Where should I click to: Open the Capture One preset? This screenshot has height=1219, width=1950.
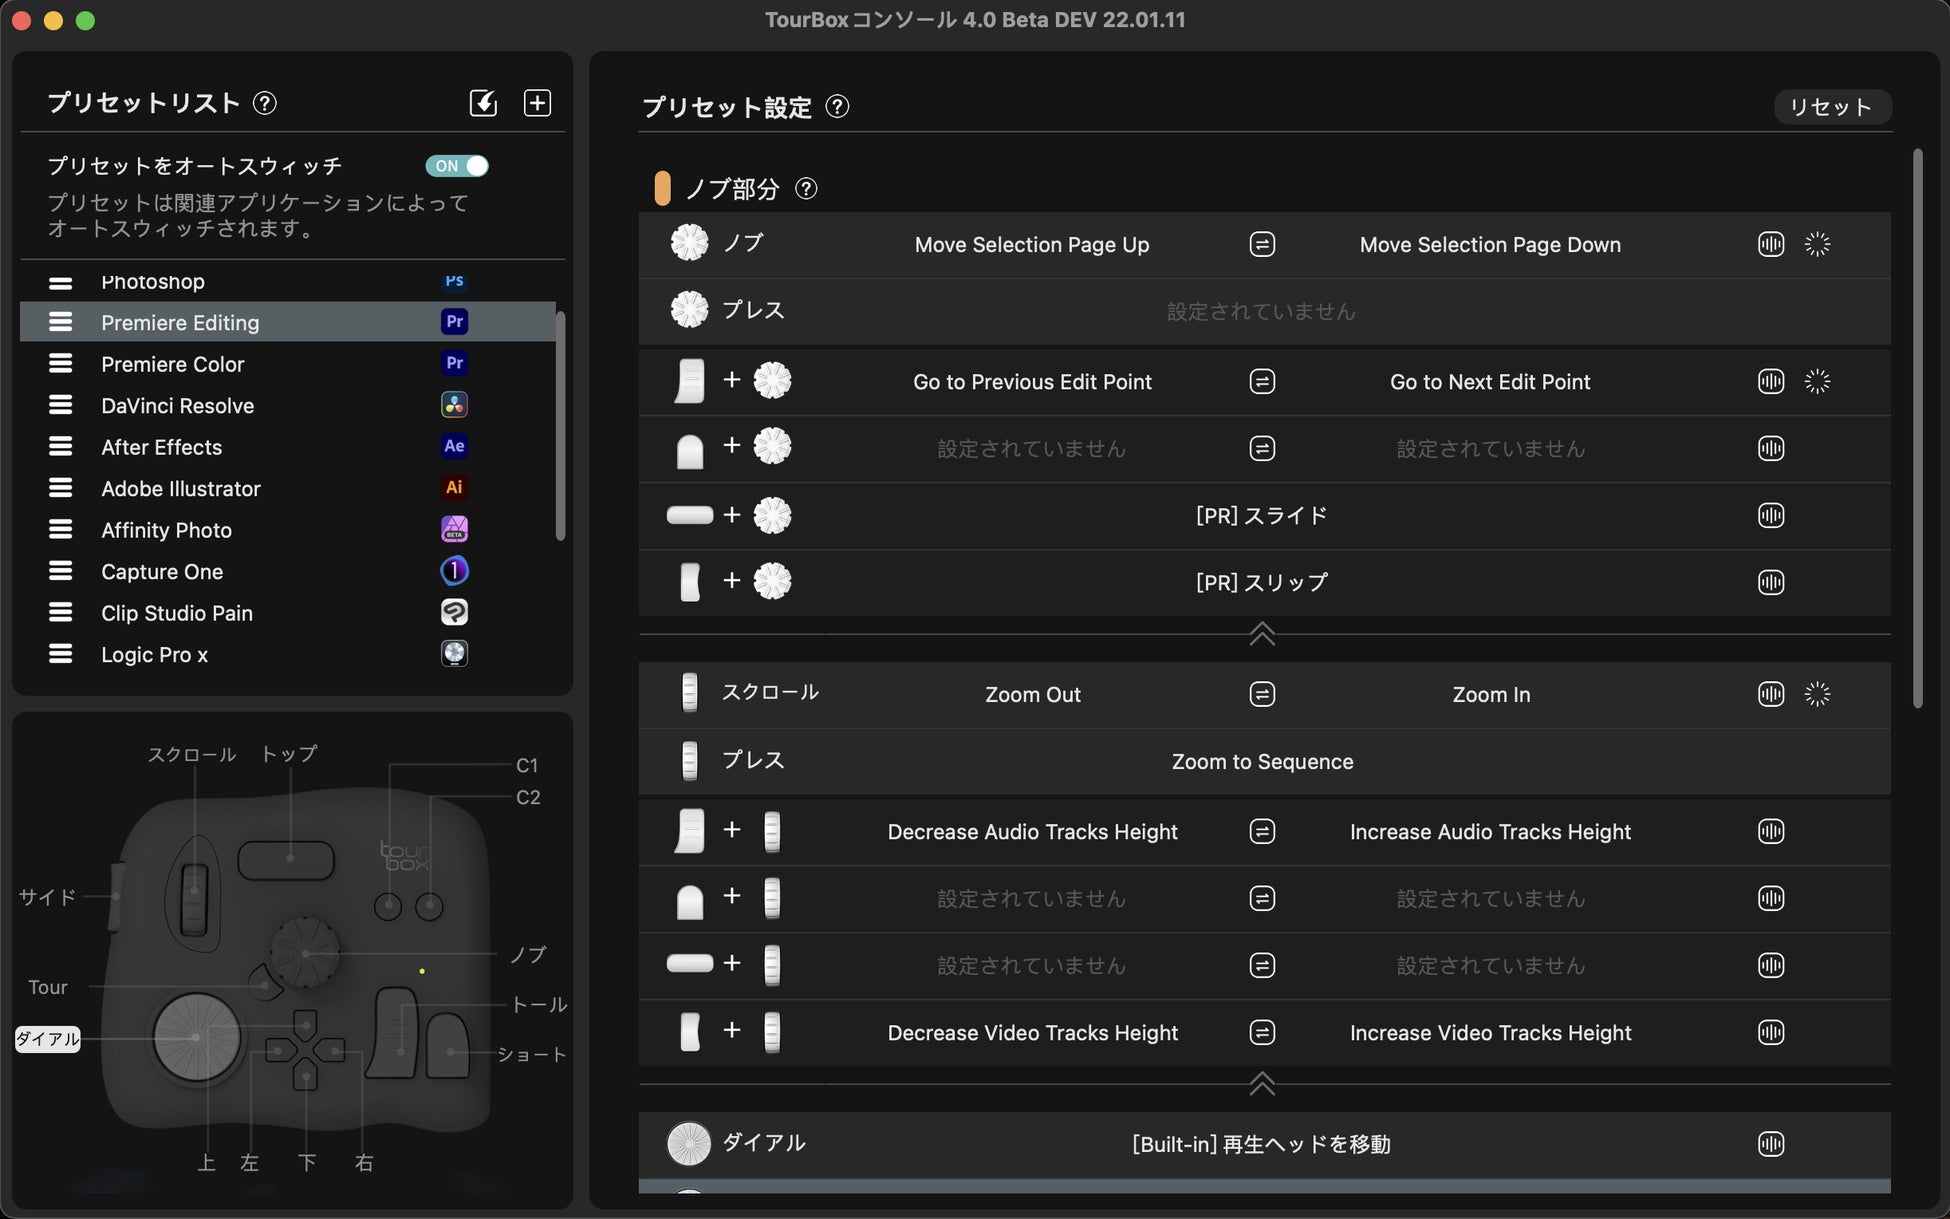coord(162,572)
